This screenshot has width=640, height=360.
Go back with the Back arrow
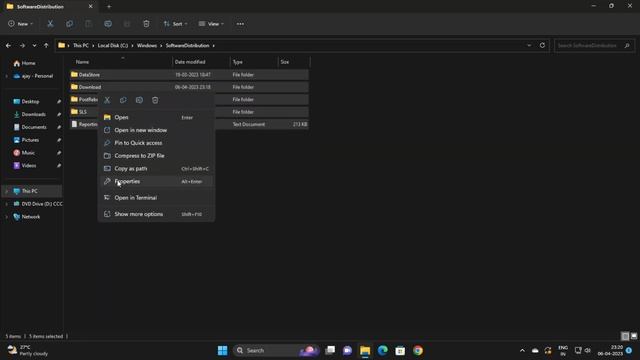click(9, 45)
